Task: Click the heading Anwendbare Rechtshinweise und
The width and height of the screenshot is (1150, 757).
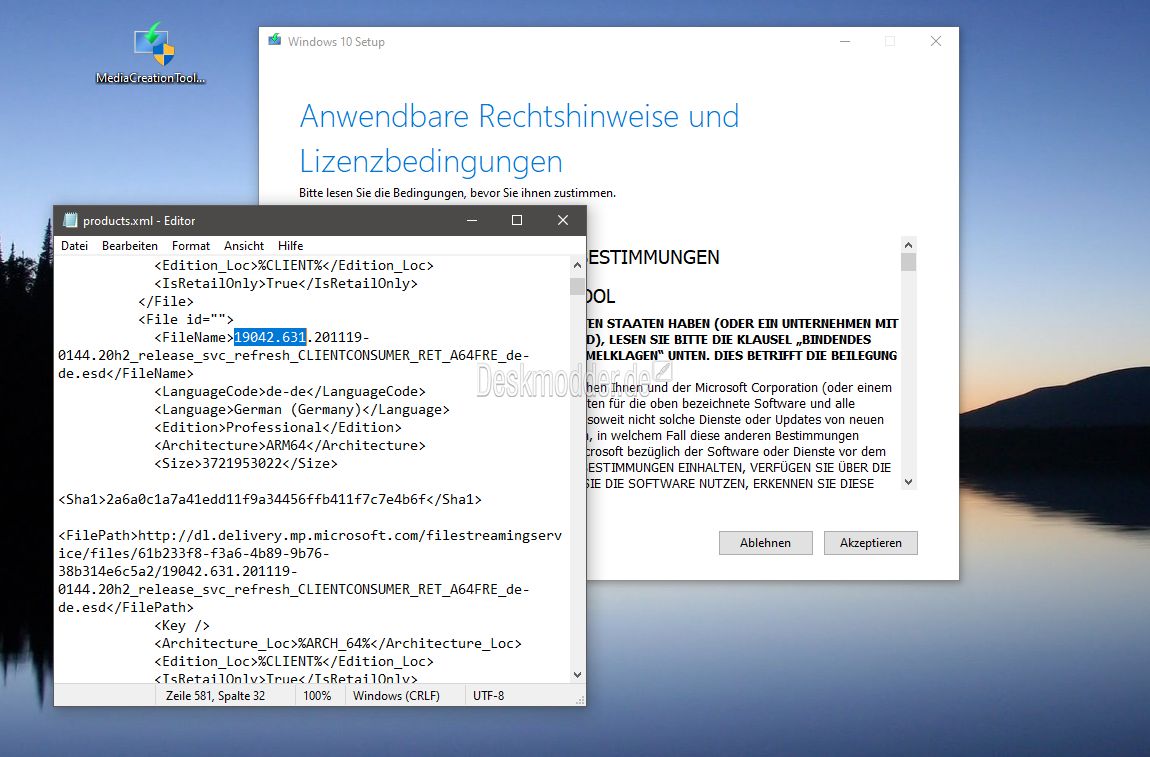Action: pyautogui.click(x=519, y=116)
